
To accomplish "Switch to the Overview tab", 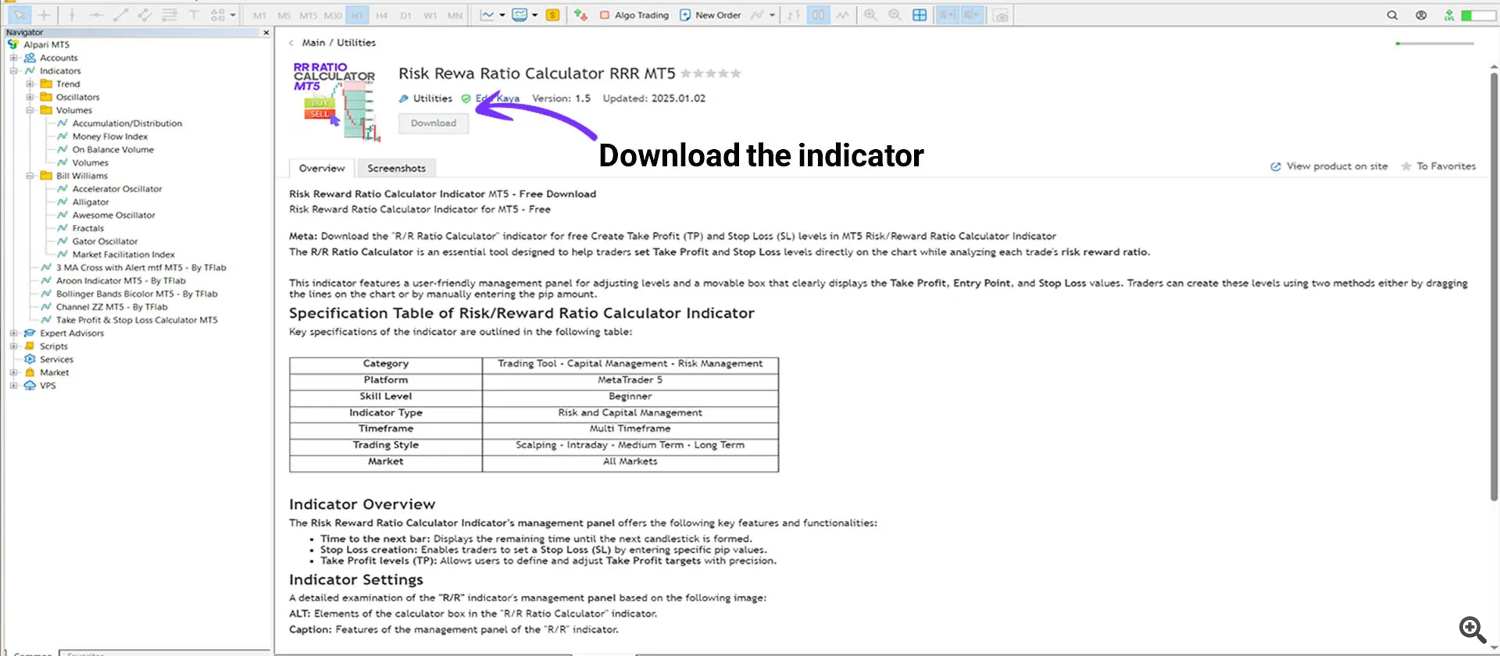I will [321, 168].
